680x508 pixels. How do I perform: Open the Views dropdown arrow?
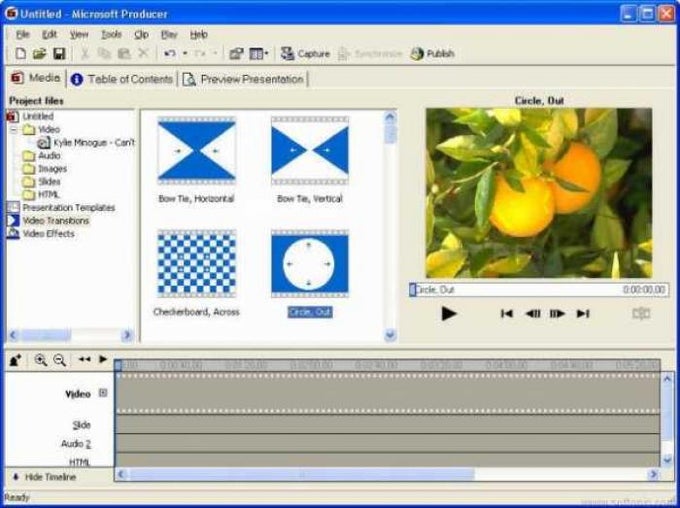266,53
